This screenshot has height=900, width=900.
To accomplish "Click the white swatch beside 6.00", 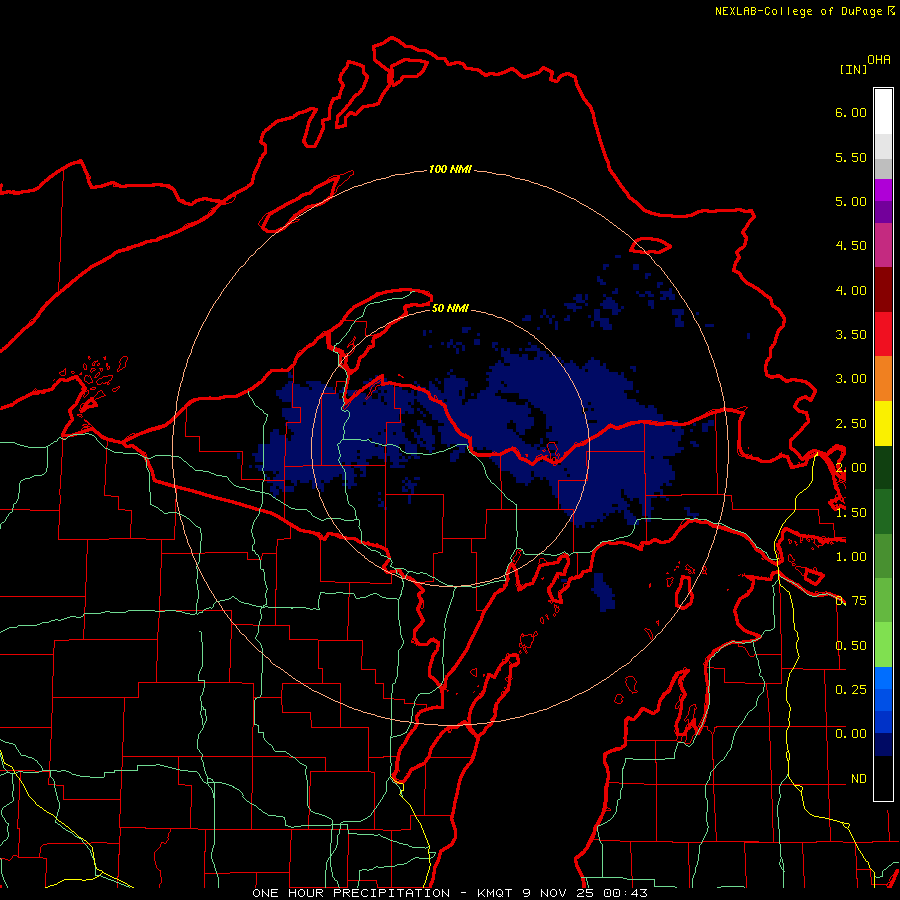I will click(x=883, y=112).
